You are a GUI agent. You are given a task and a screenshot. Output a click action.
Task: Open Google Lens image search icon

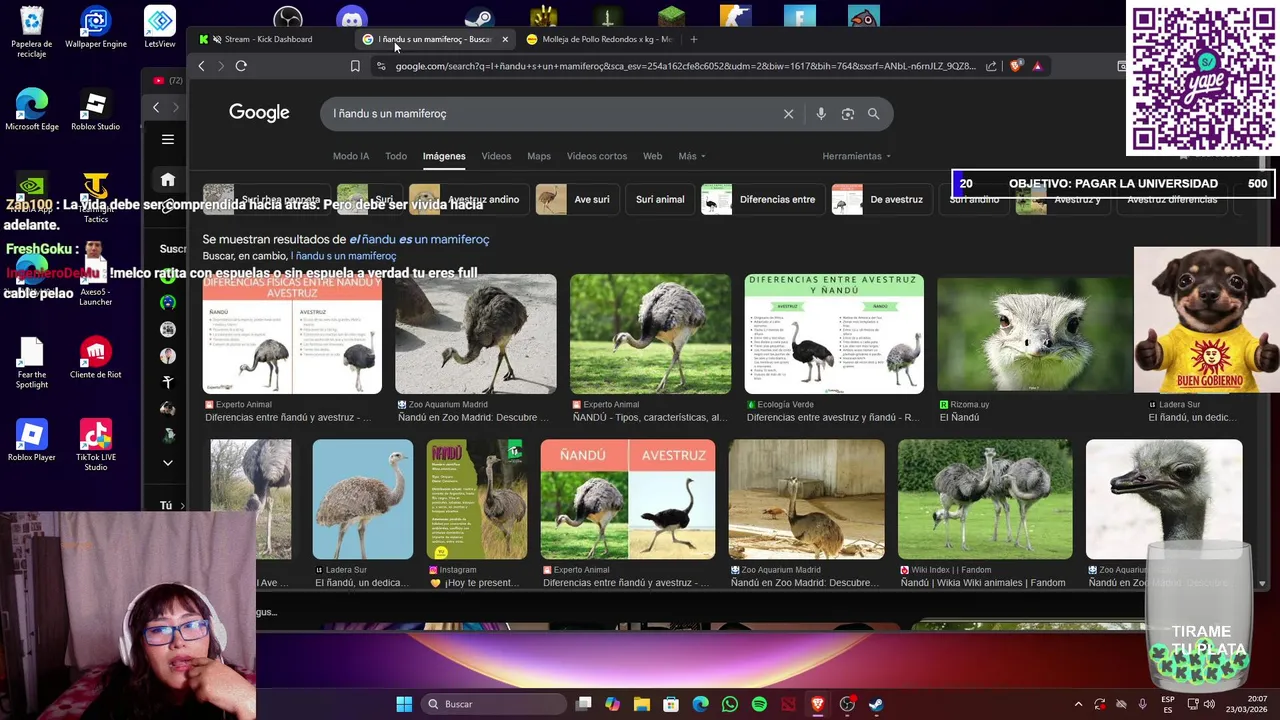(848, 114)
